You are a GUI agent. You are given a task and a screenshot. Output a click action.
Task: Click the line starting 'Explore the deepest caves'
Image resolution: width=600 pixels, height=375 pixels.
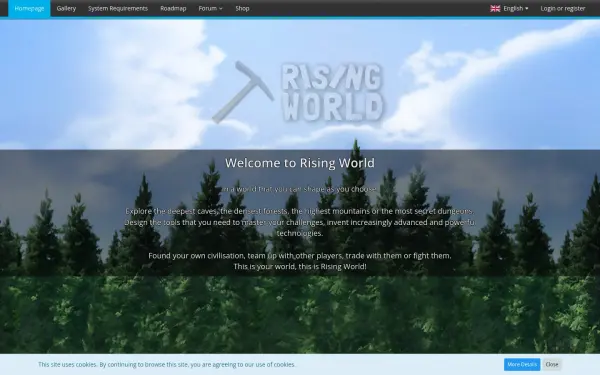click(x=300, y=211)
